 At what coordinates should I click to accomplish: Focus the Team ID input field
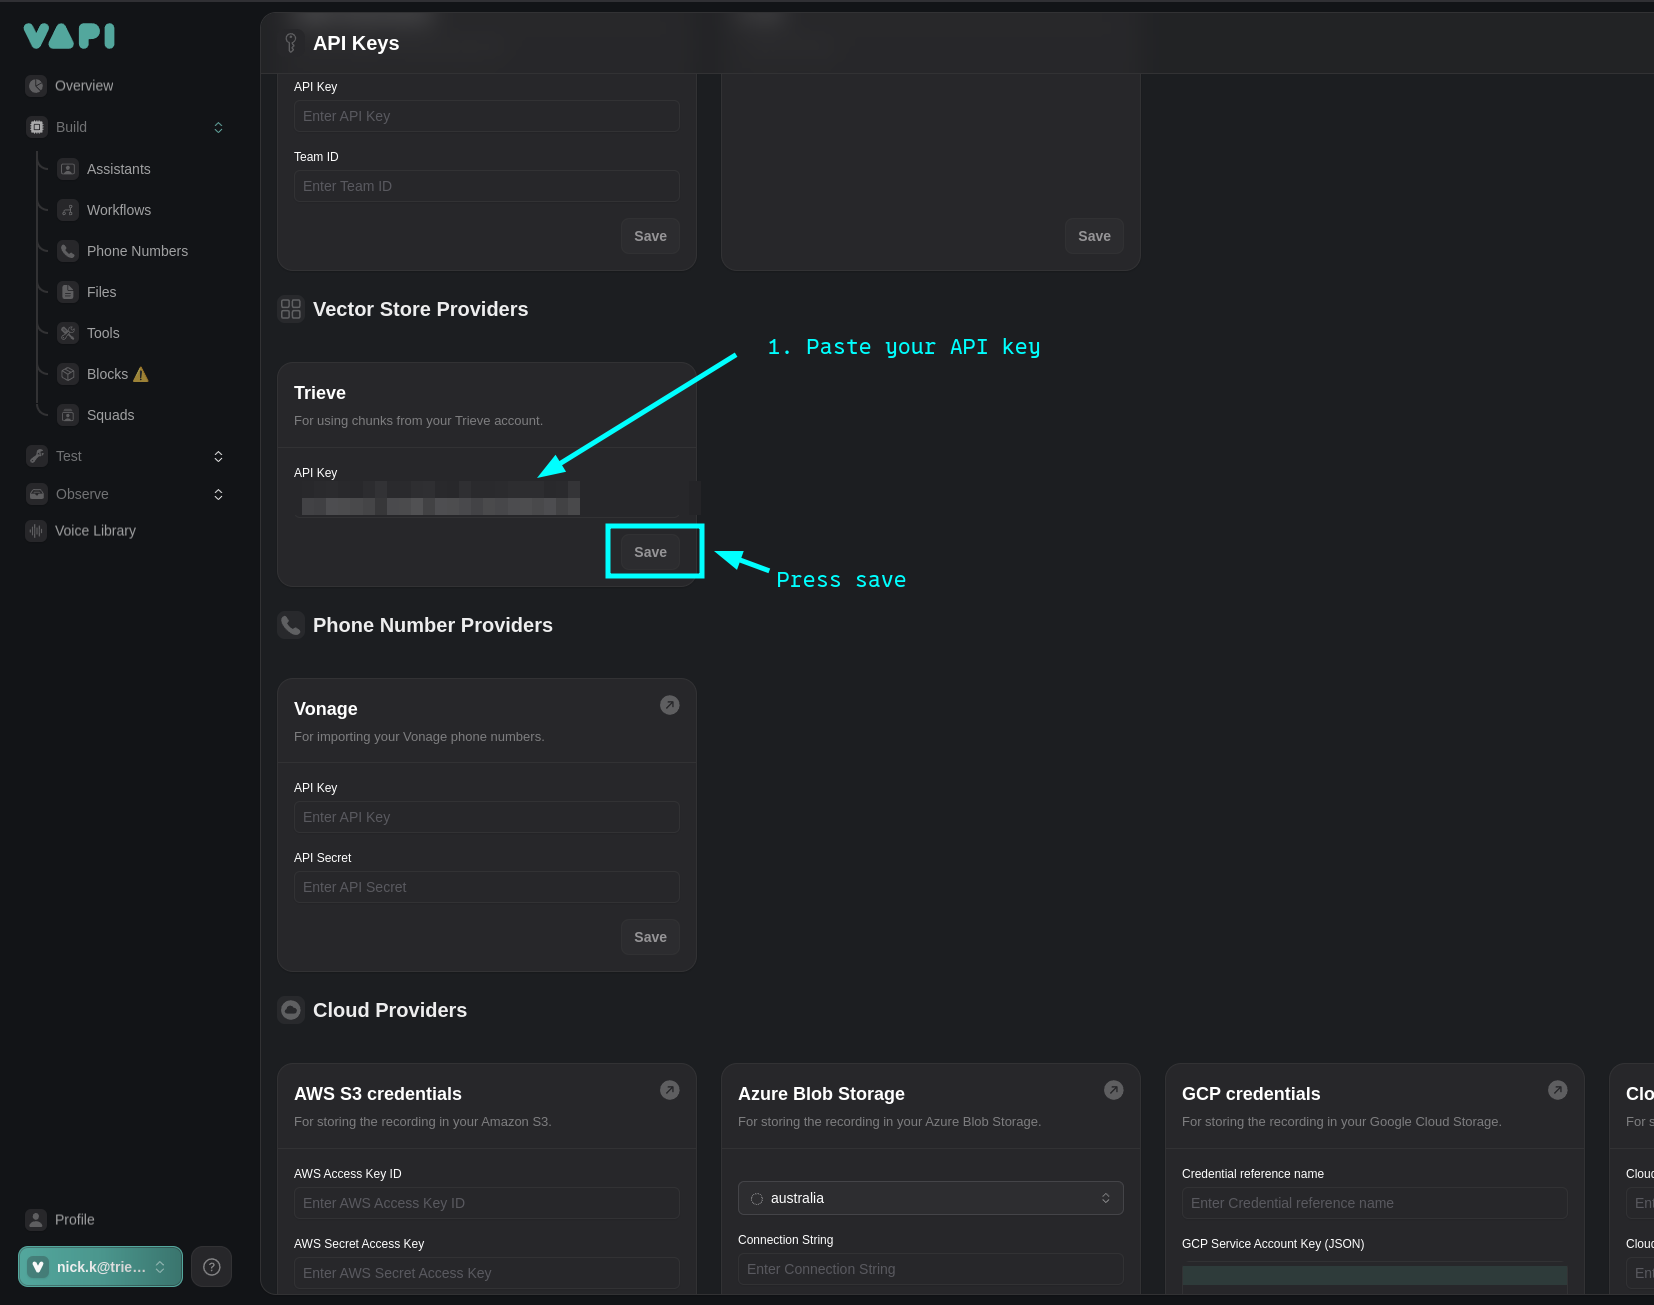click(487, 186)
